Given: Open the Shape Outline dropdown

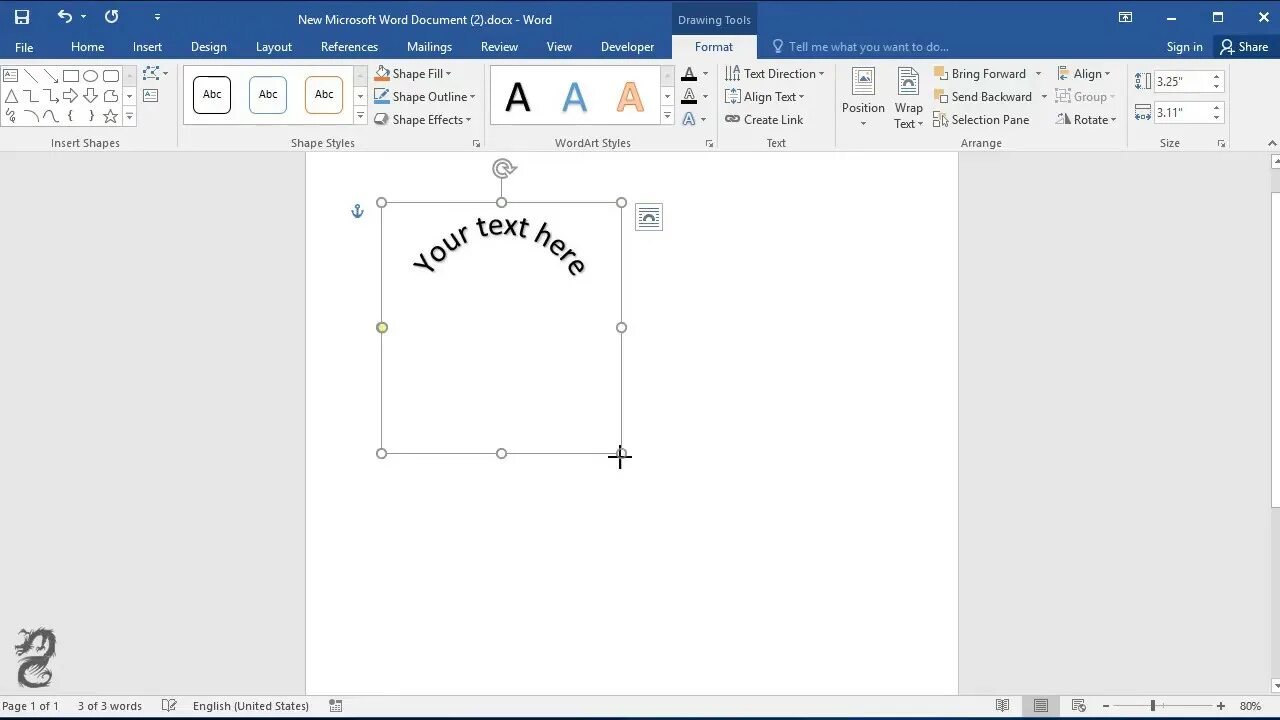Looking at the screenshot, I should click(x=425, y=97).
